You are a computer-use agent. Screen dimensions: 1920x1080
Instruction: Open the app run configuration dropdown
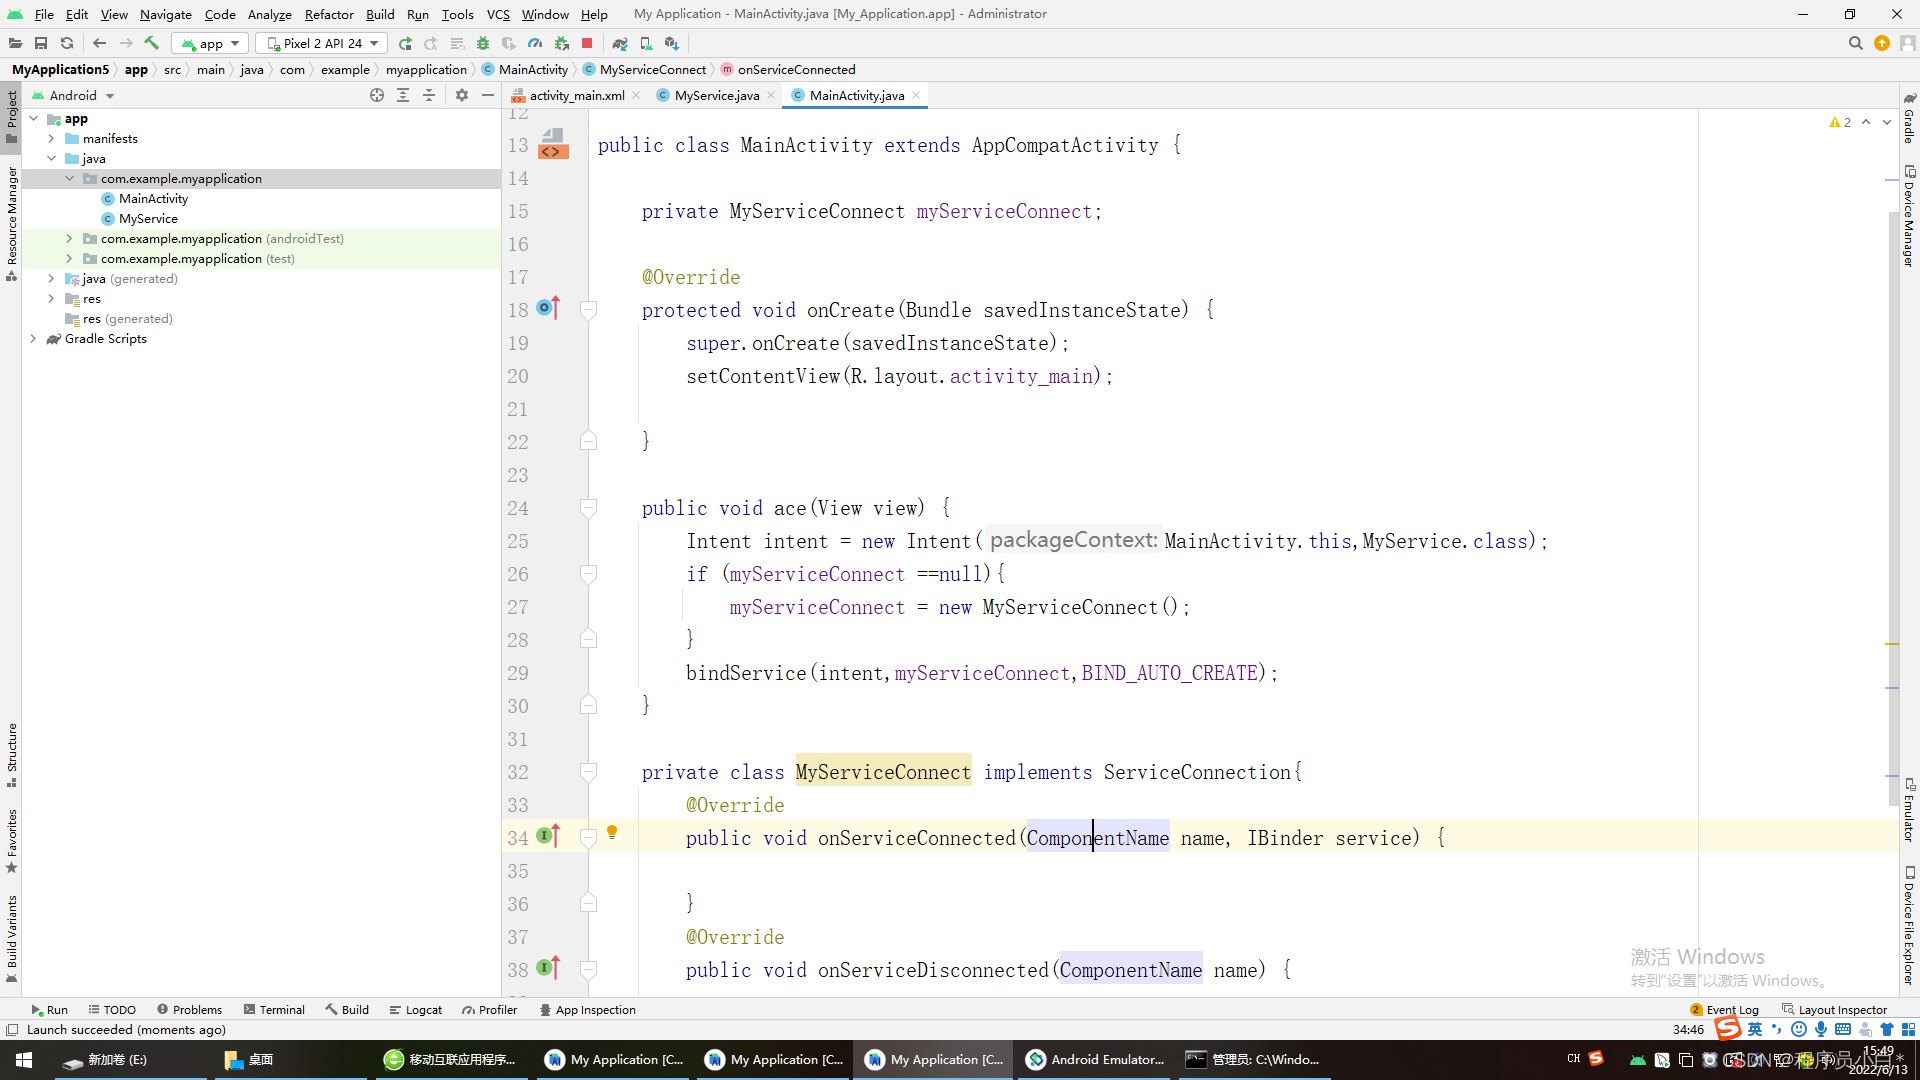[x=210, y=43]
